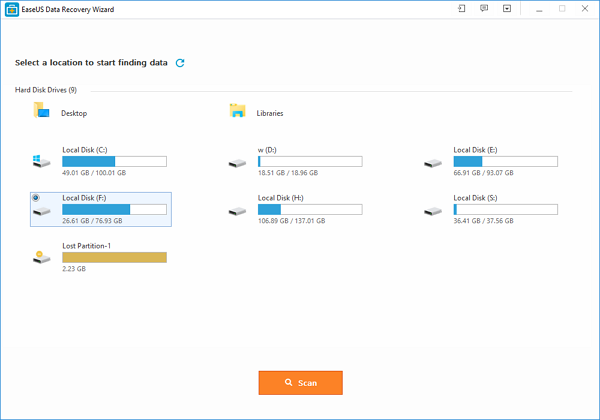The width and height of the screenshot is (600, 420).
Task: Click the Hard Disk Drives (9) heading
Action: pos(46,90)
